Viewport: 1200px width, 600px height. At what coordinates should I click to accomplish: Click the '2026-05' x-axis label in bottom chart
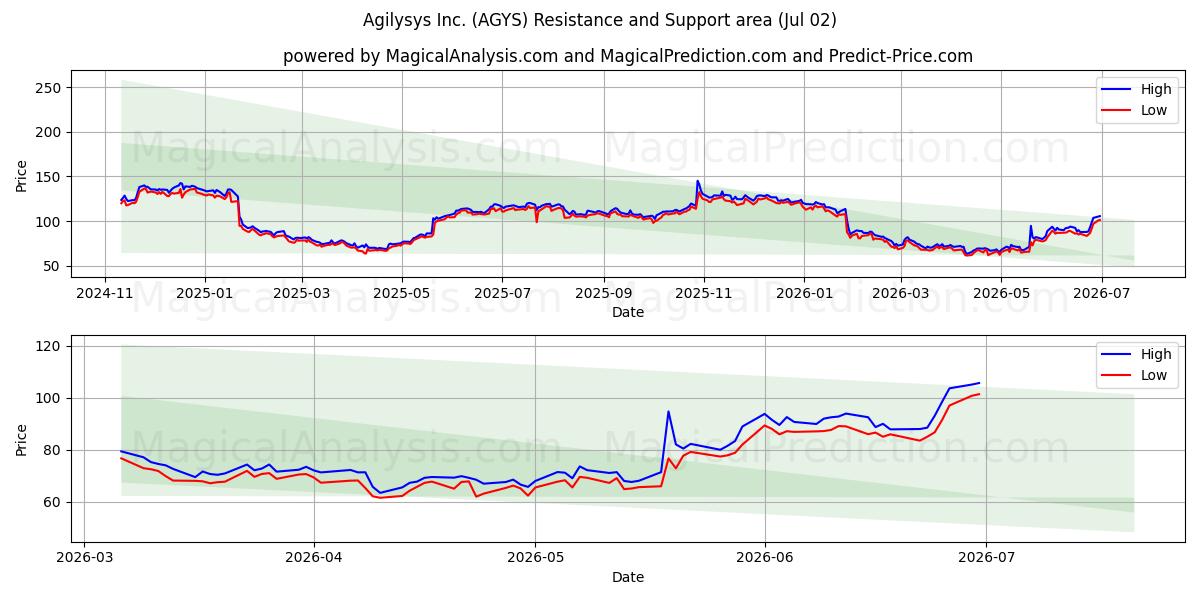click(x=535, y=559)
